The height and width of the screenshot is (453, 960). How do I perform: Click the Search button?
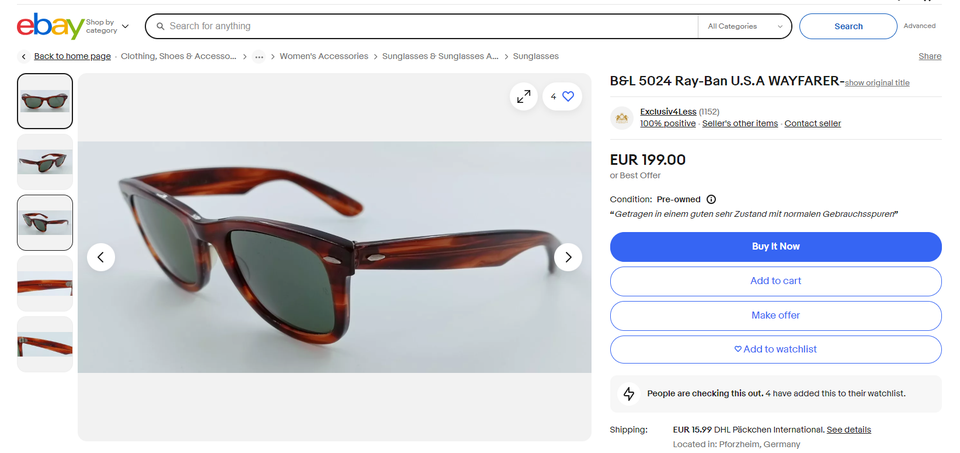[848, 26]
